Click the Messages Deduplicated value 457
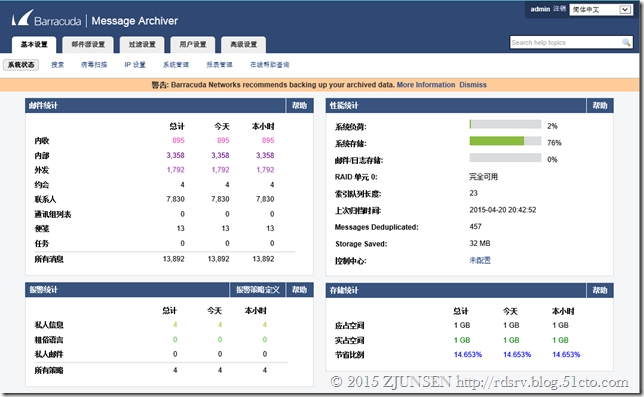 click(476, 227)
